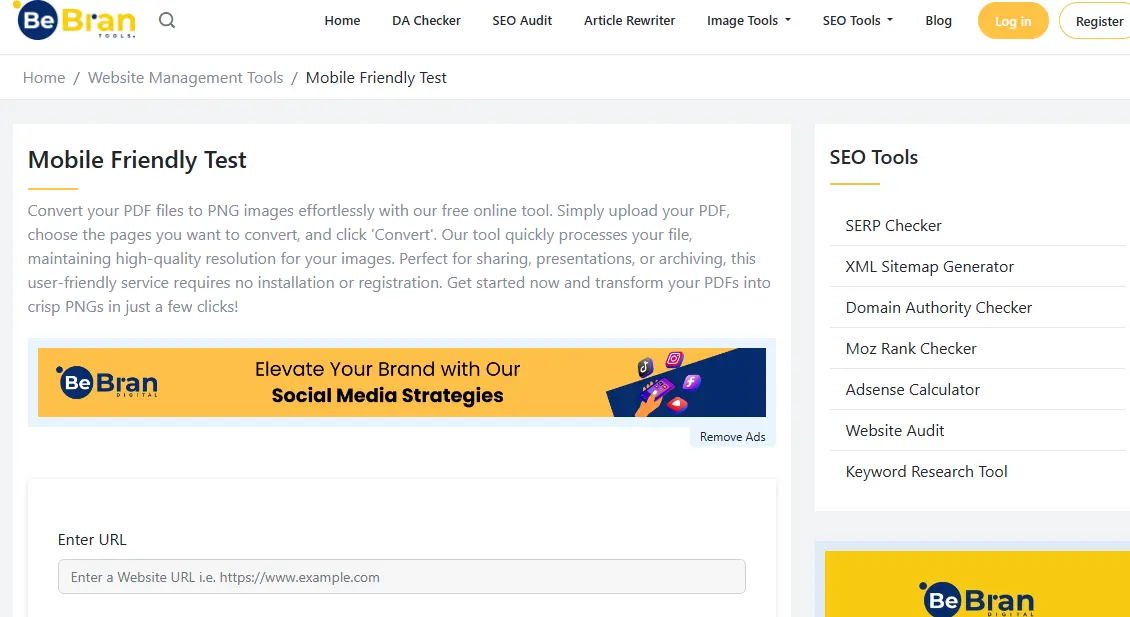Click the Register button
The height and width of the screenshot is (617, 1130).
point(1097,21)
